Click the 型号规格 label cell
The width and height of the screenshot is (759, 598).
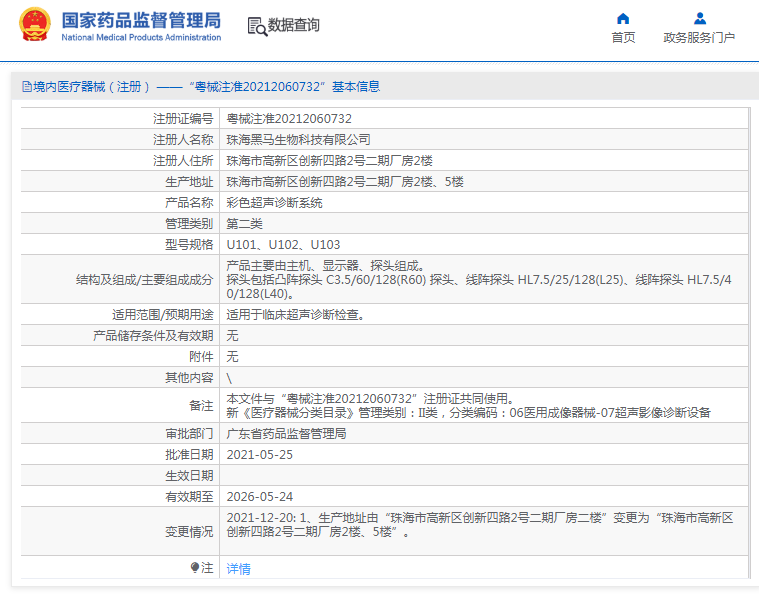pos(189,245)
